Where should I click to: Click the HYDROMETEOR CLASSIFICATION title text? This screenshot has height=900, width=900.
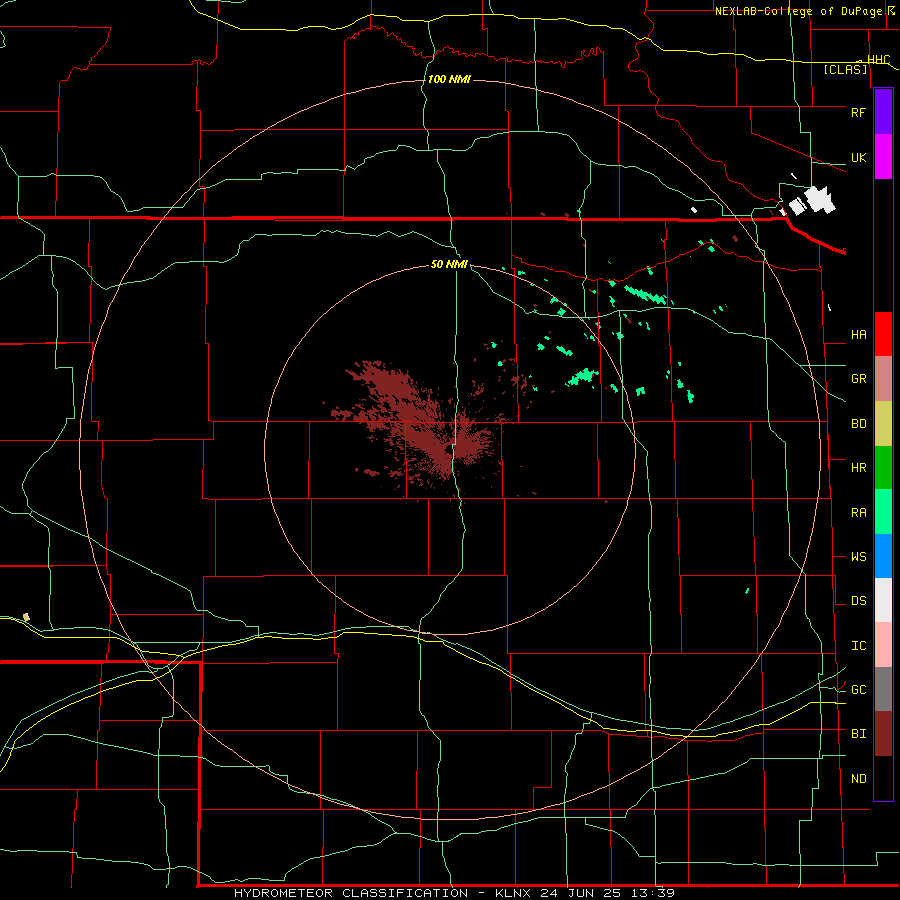point(351,893)
